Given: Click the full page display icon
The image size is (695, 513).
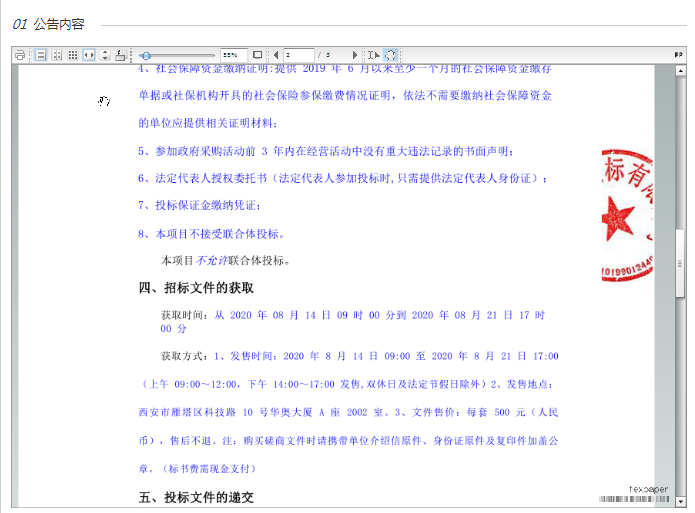Looking at the screenshot, I should [x=257, y=55].
